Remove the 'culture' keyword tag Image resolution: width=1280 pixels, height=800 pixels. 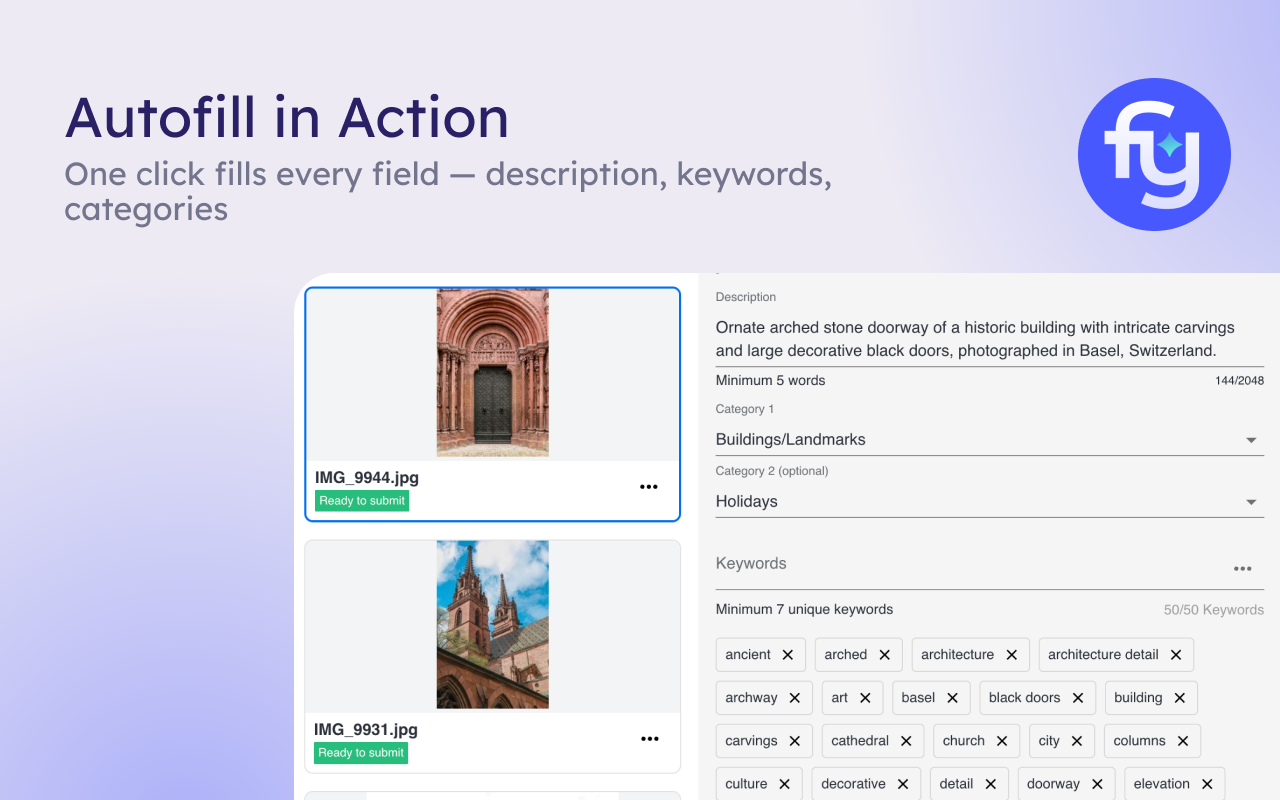[785, 784]
